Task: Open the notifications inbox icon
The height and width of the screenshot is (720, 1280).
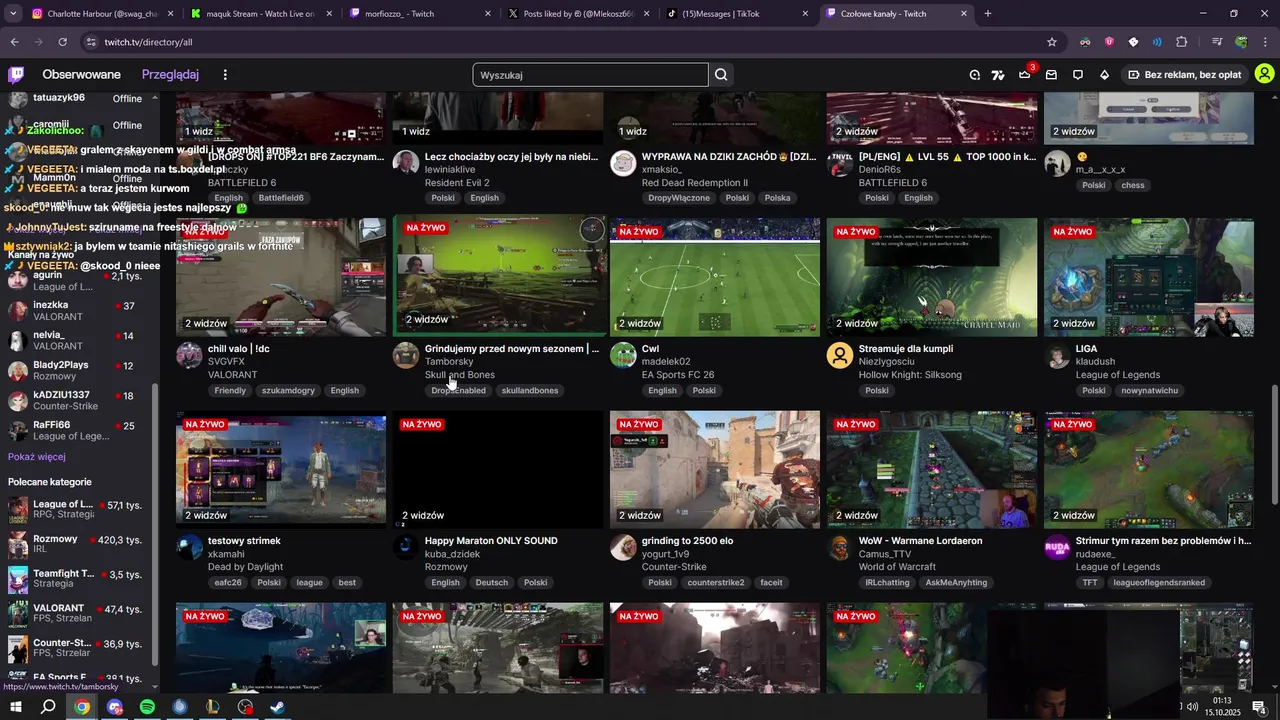Action: tap(1051, 75)
